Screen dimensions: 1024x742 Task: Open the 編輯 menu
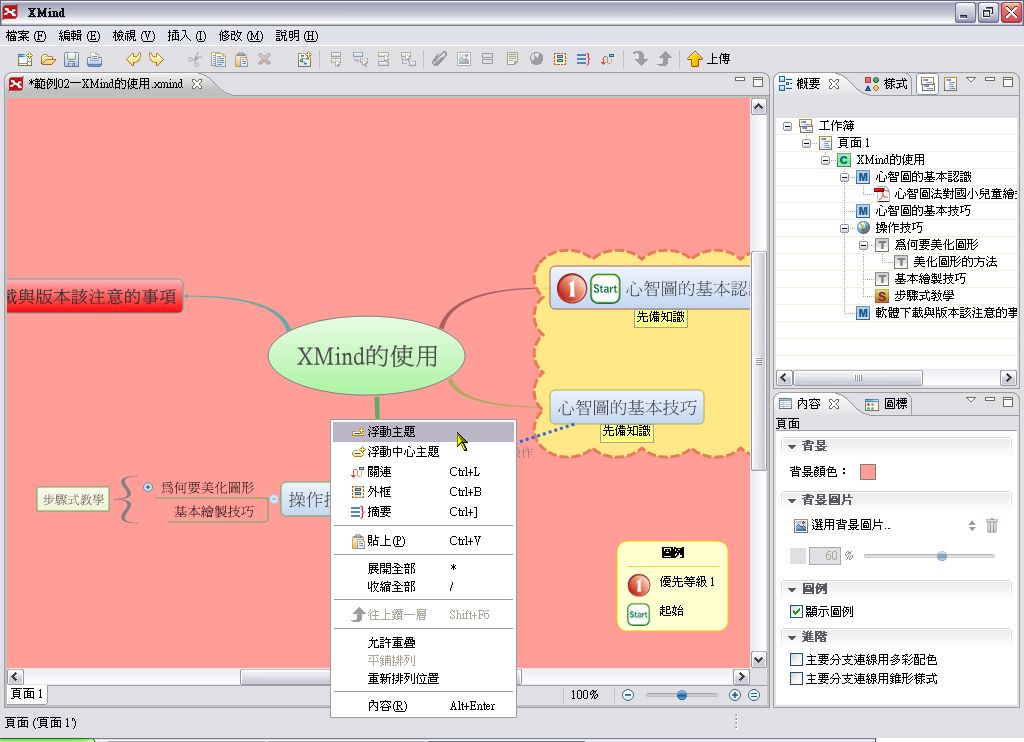[79, 36]
